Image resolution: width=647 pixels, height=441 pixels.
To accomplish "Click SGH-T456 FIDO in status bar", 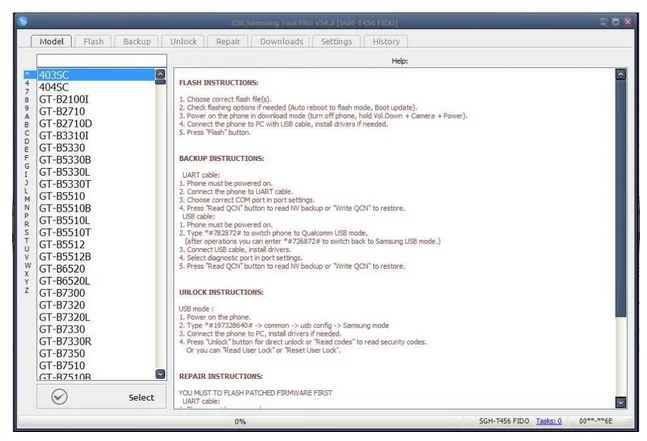I will pos(504,421).
